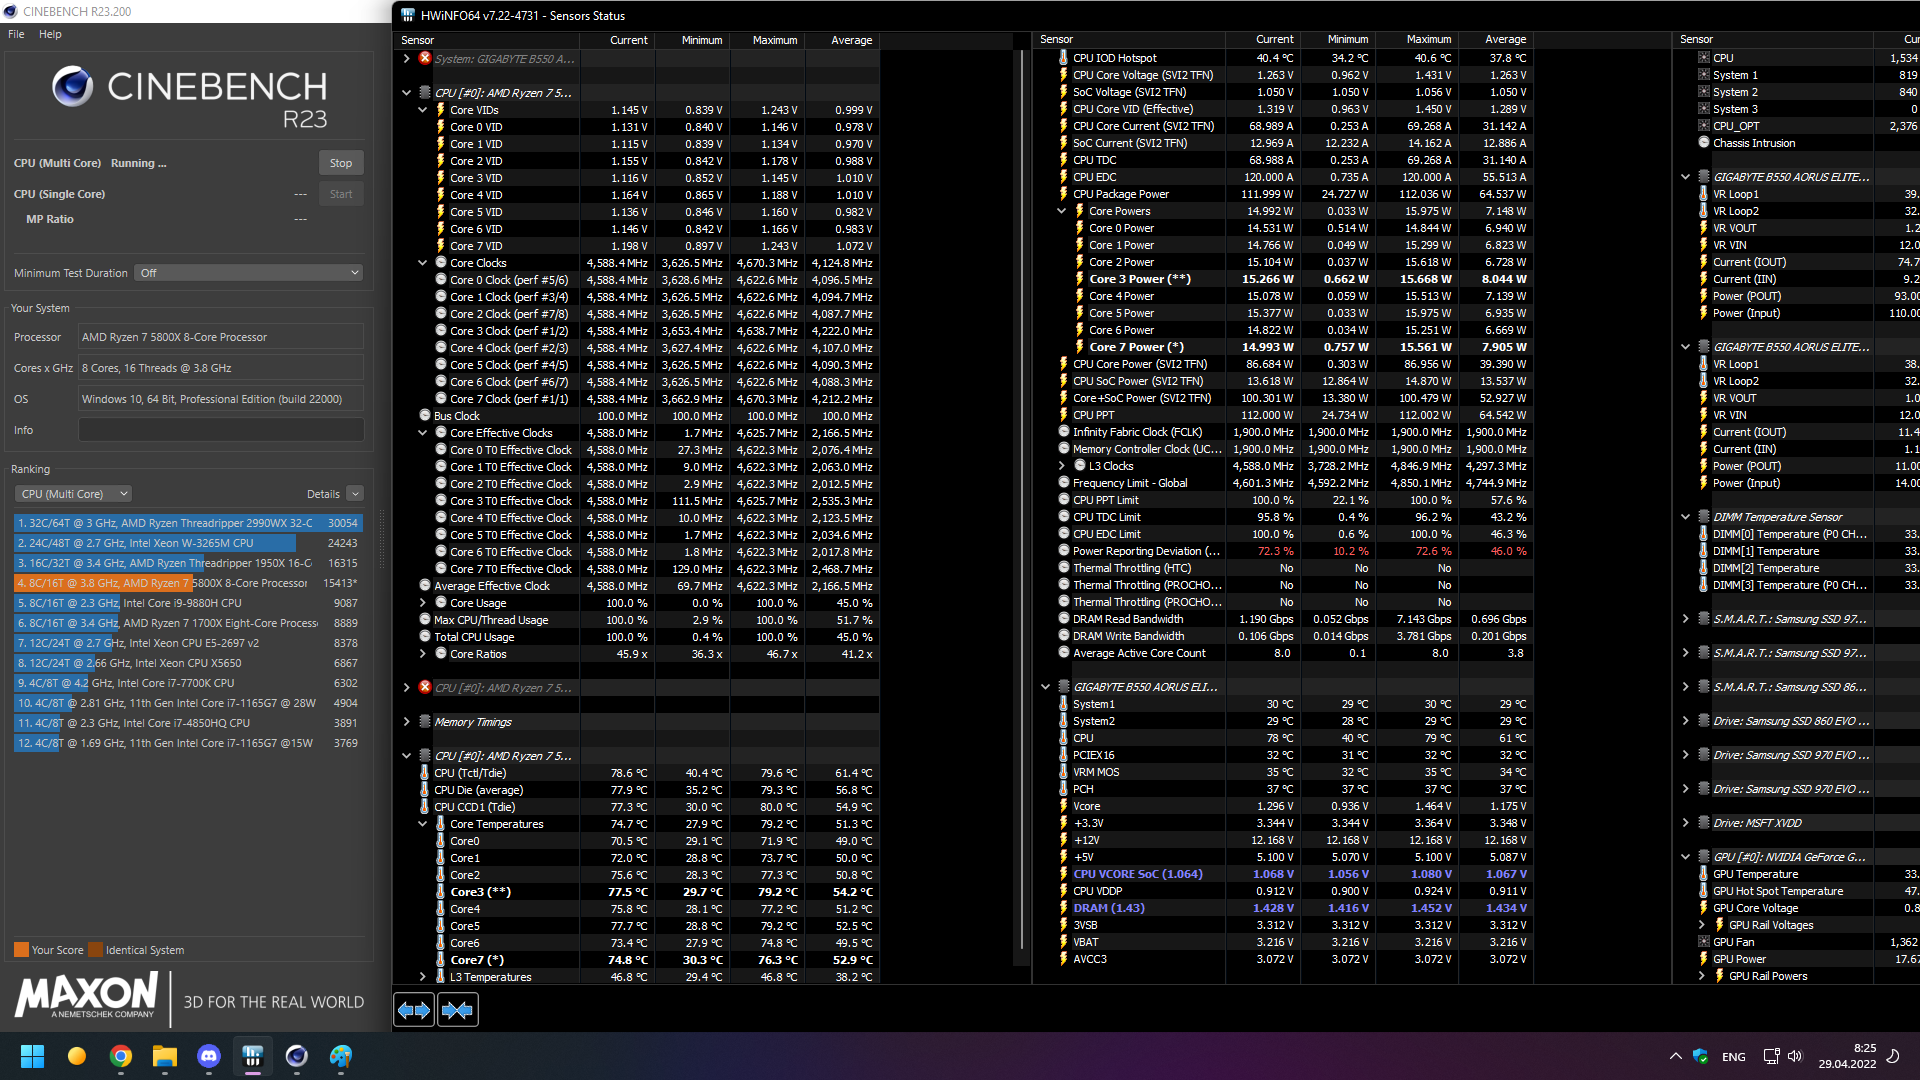Click the expand columns arrows button
The image size is (1920, 1080).
click(x=414, y=1010)
